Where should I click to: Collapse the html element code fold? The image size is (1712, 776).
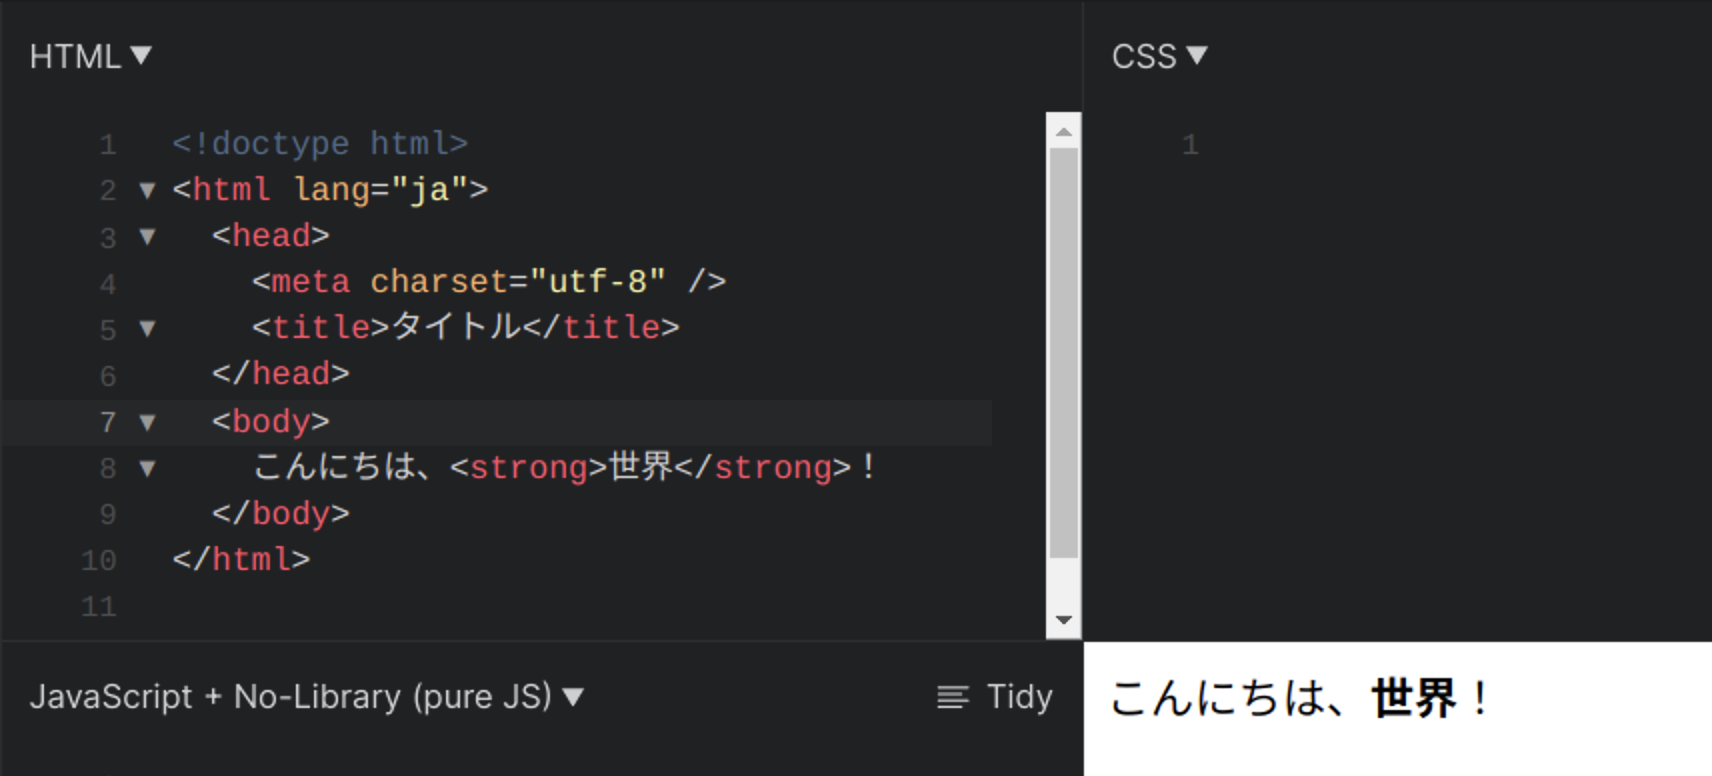click(x=146, y=190)
